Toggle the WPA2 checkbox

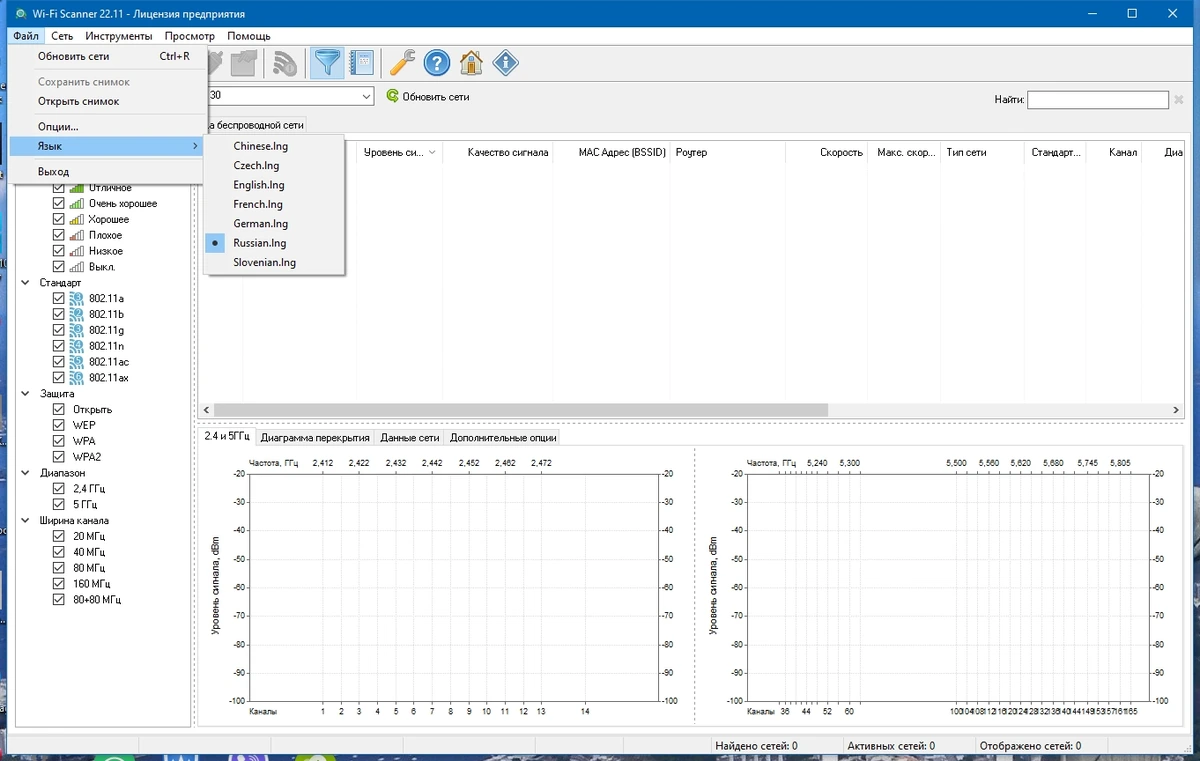59,457
